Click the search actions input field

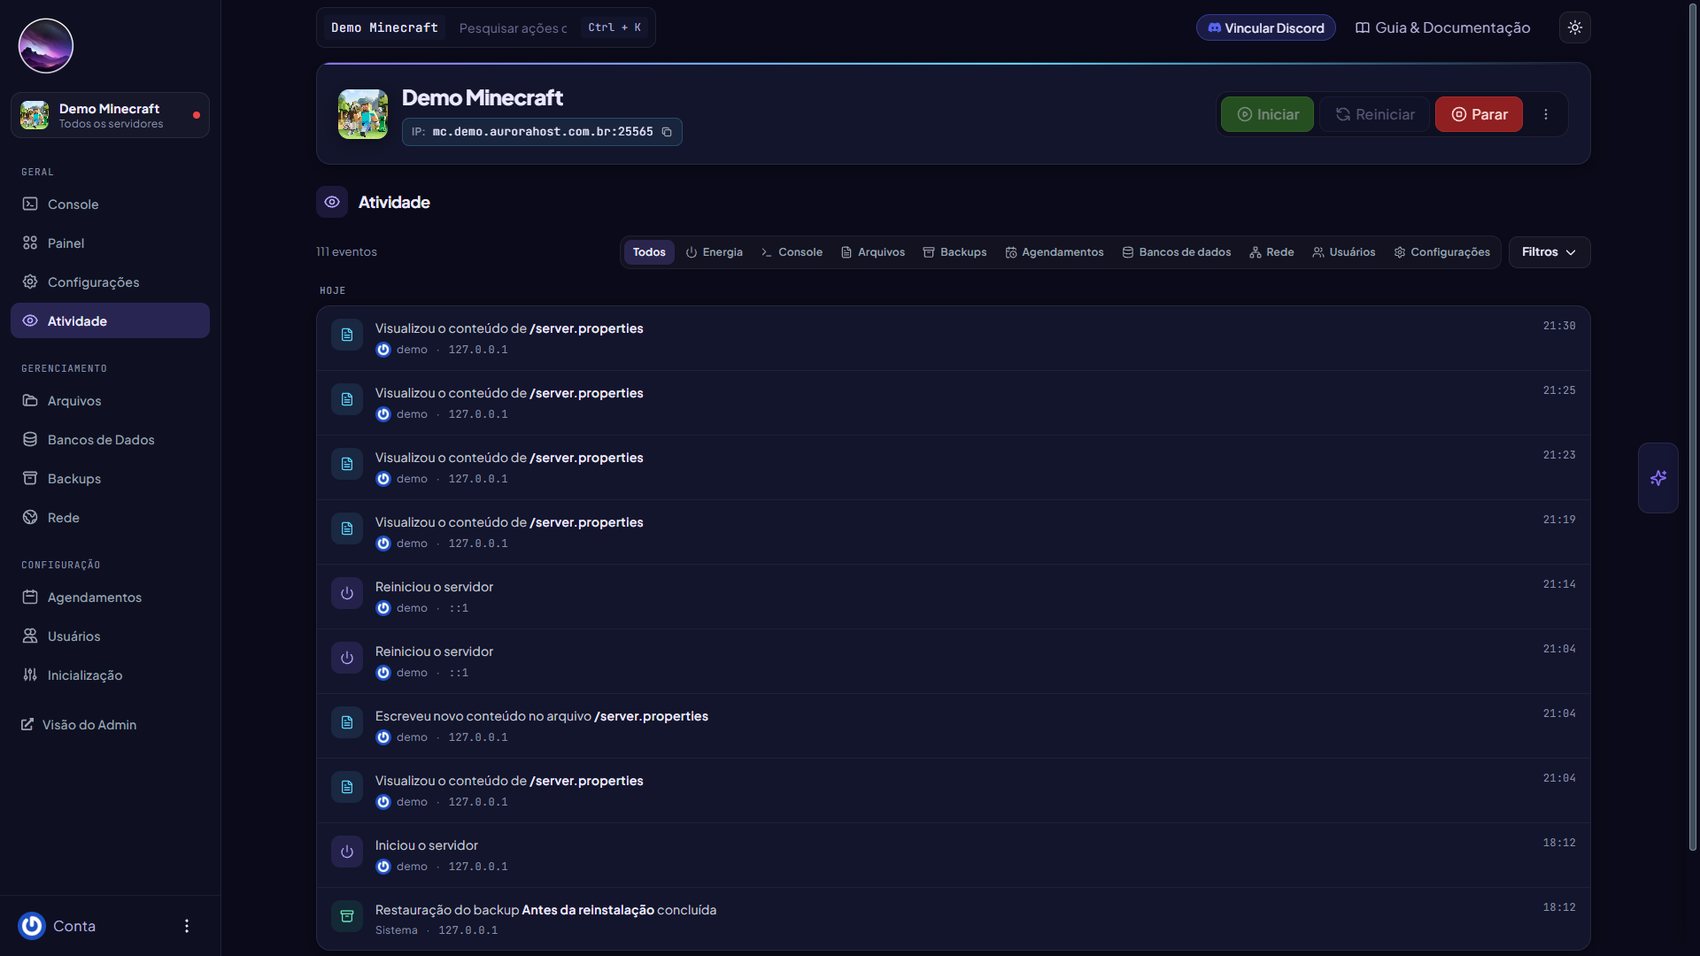click(513, 28)
